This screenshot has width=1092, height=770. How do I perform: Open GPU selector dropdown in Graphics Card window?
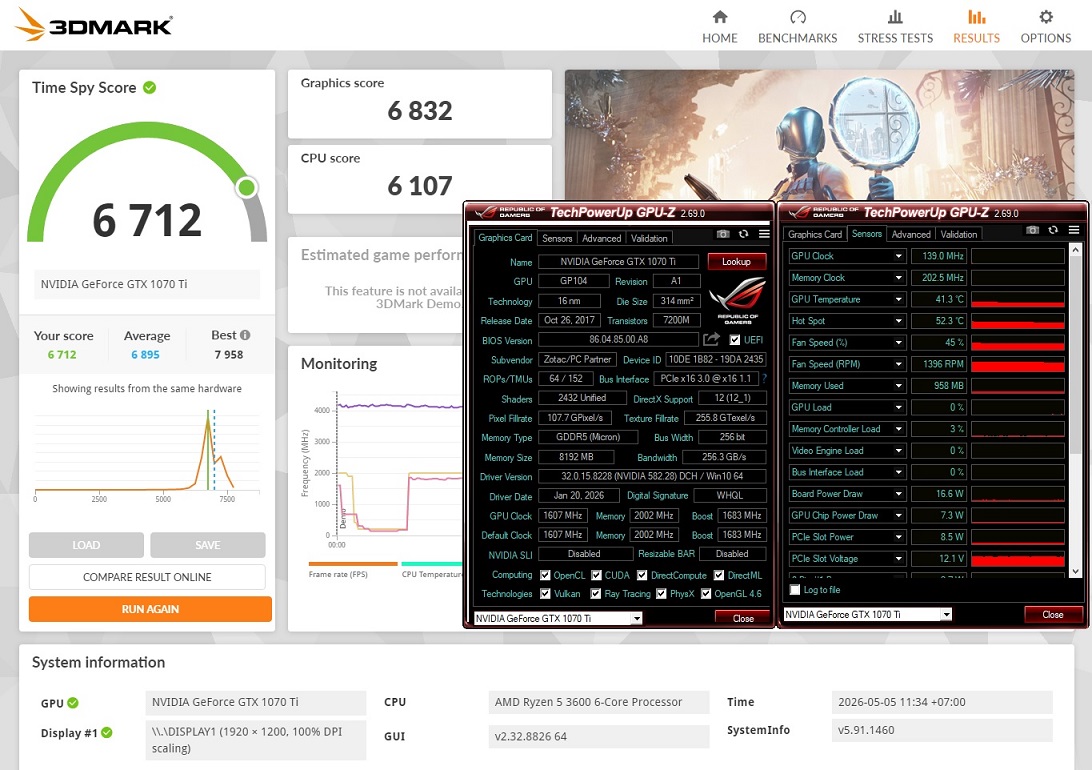(637, 618)
